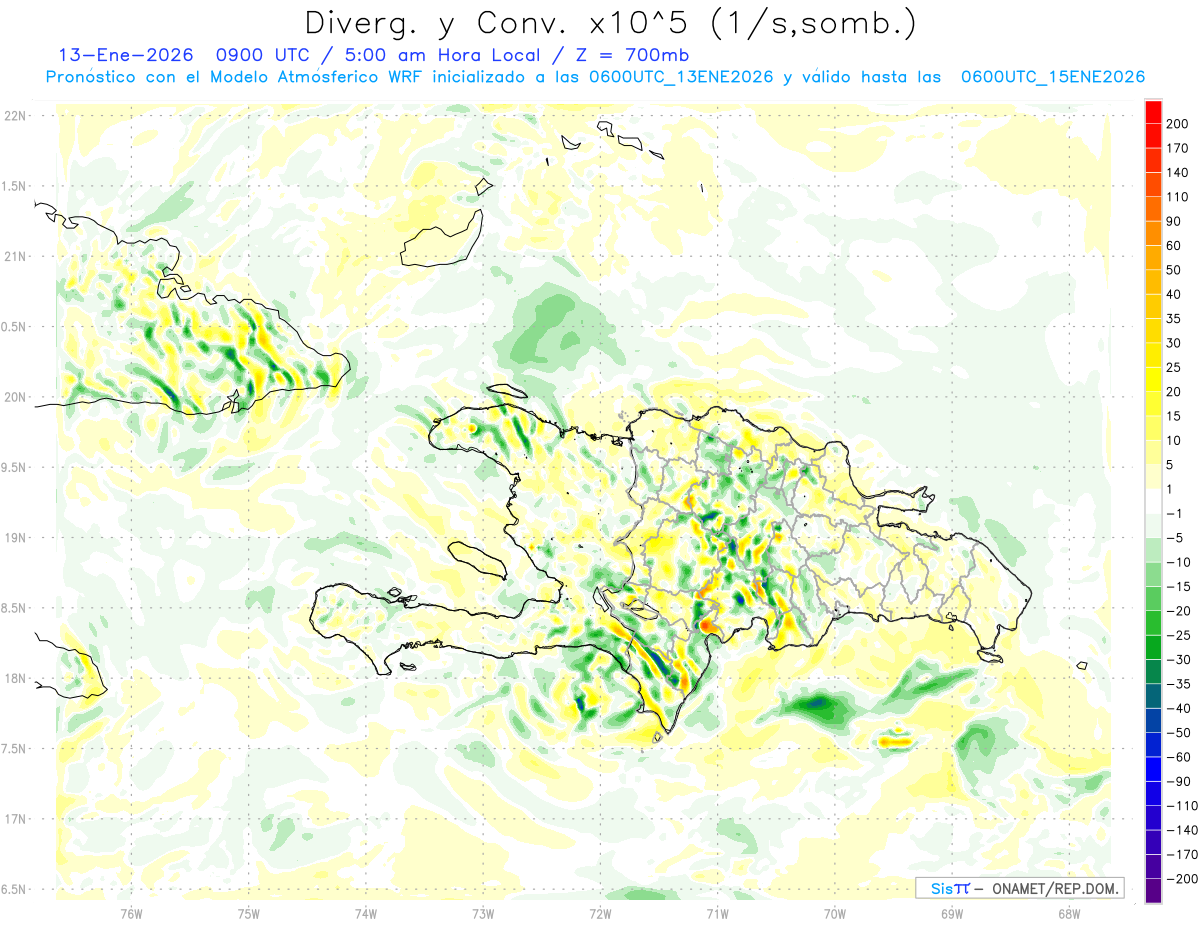Click the initialization time '0600UTC_13ENE2026'
This screenshot has width=1200, height=927.
click(680, 77)
